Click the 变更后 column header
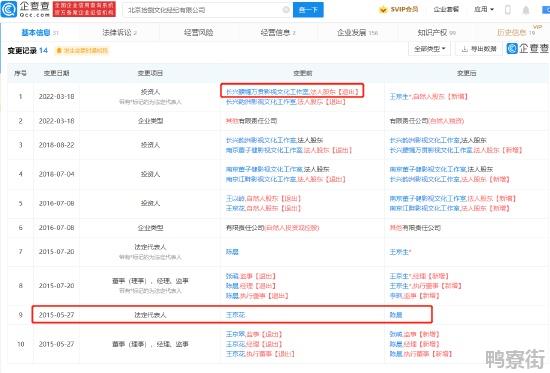Screen dimensions: 550x373 tap(467, 73)
